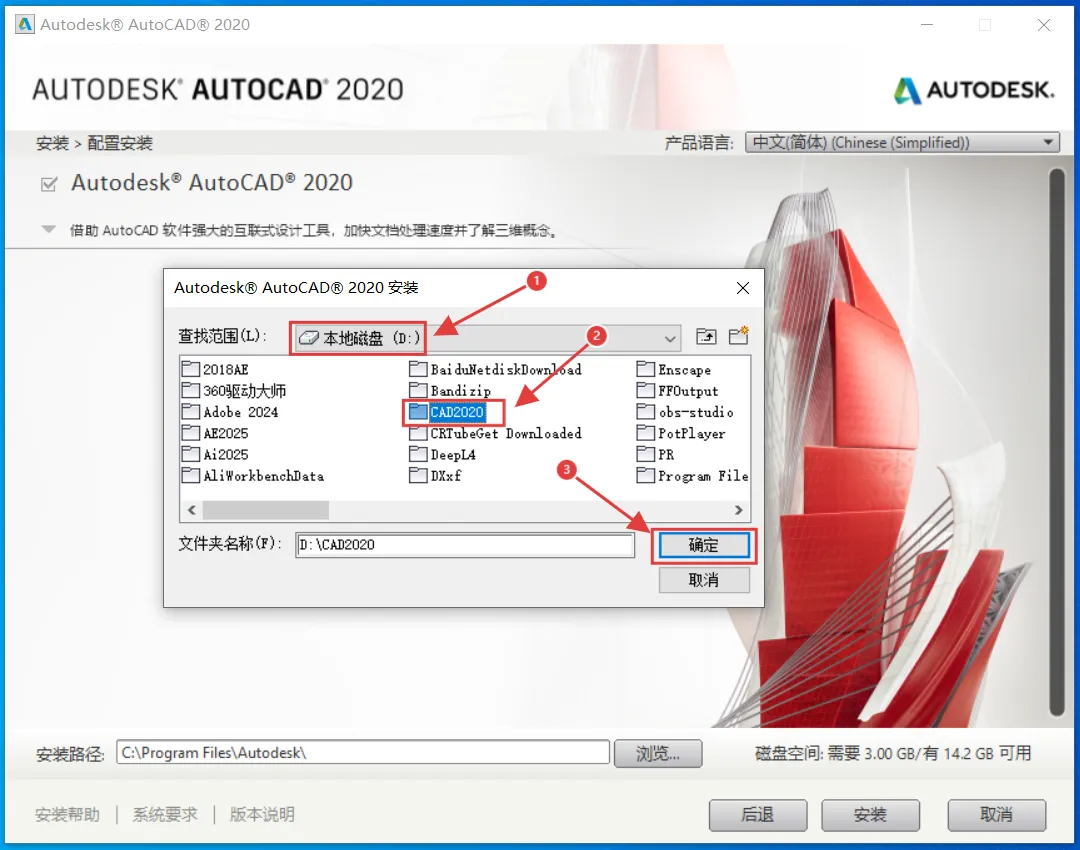1080x850 pixels.
Task: Click the Enscape folder icon
Action: click(645, 369)
